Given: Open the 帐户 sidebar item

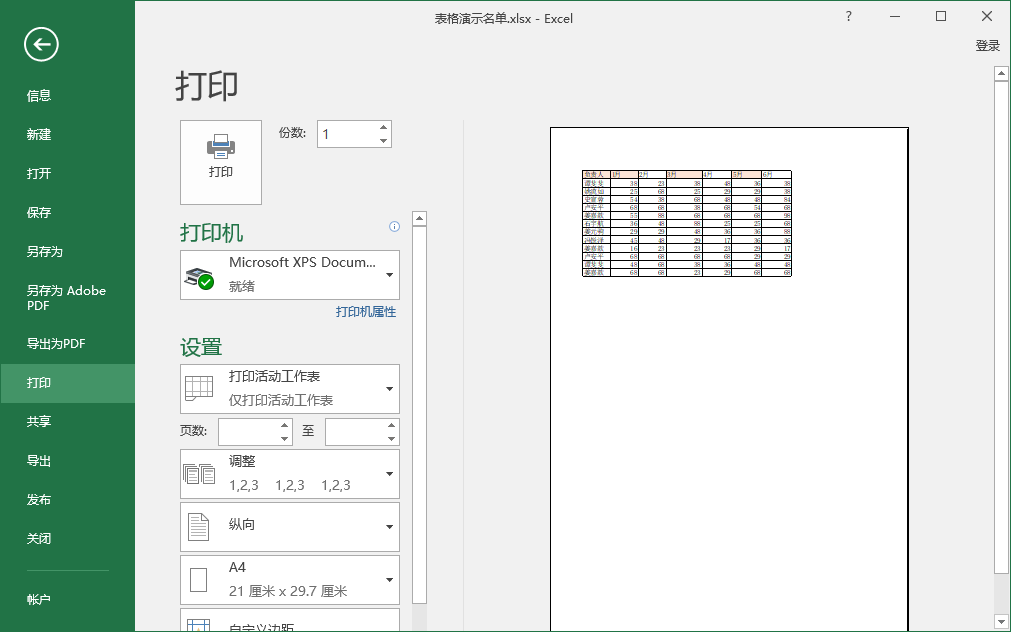Looking at the screenshot, I should (x=68, y=599).
